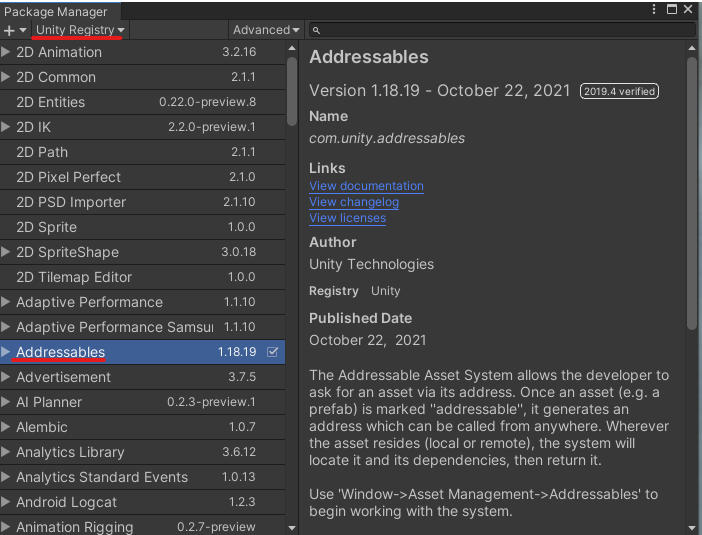Click the Unity Technologies author text
Image resolution: width=702 pixels, height=535 pixels.
(371, 264)
